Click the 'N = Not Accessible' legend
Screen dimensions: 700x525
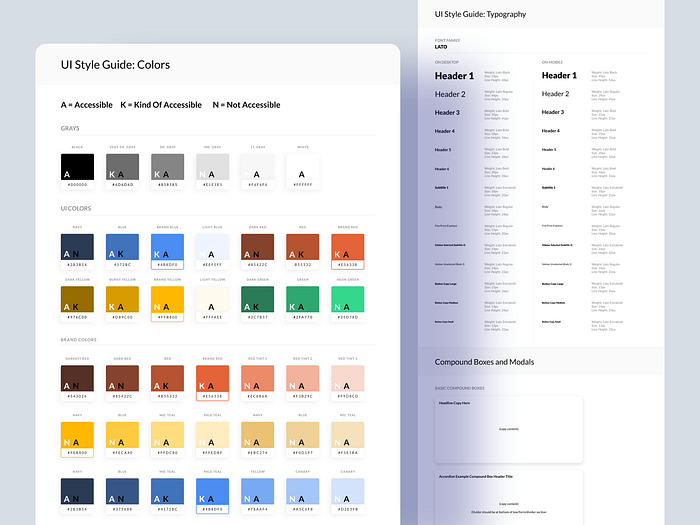[x=246, y=105]
